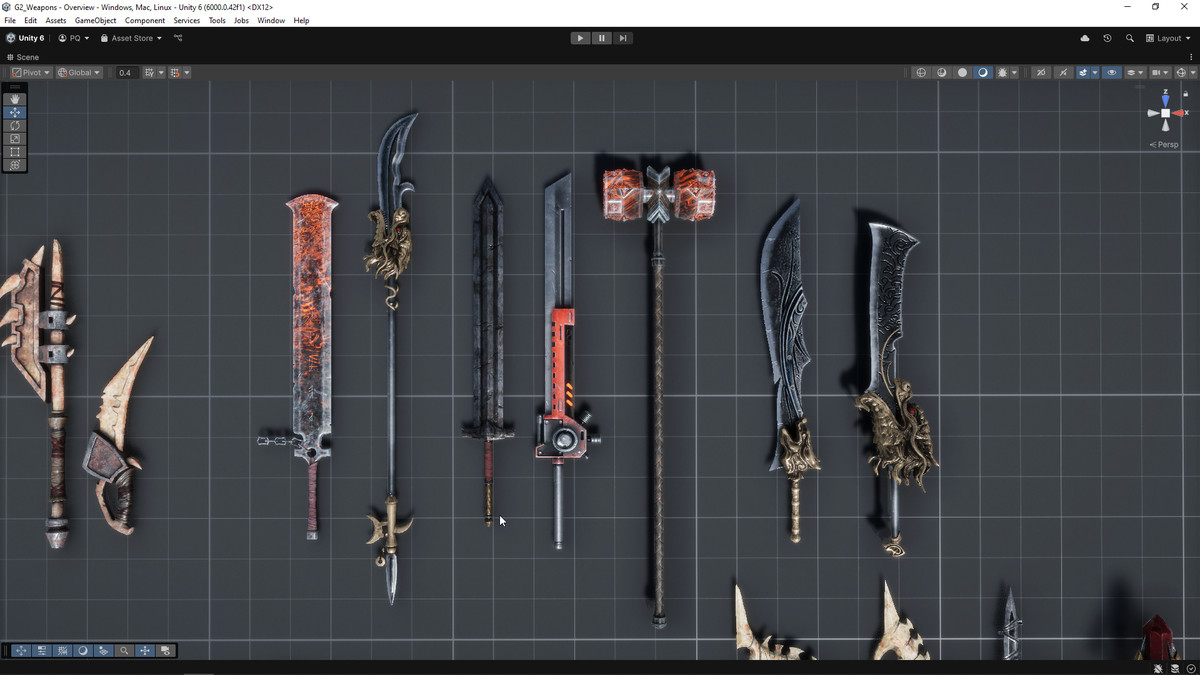Click the Draw Modes overlay icon in bottom bar
Viewport: 1200px width, 675px height.
(83, 650)
